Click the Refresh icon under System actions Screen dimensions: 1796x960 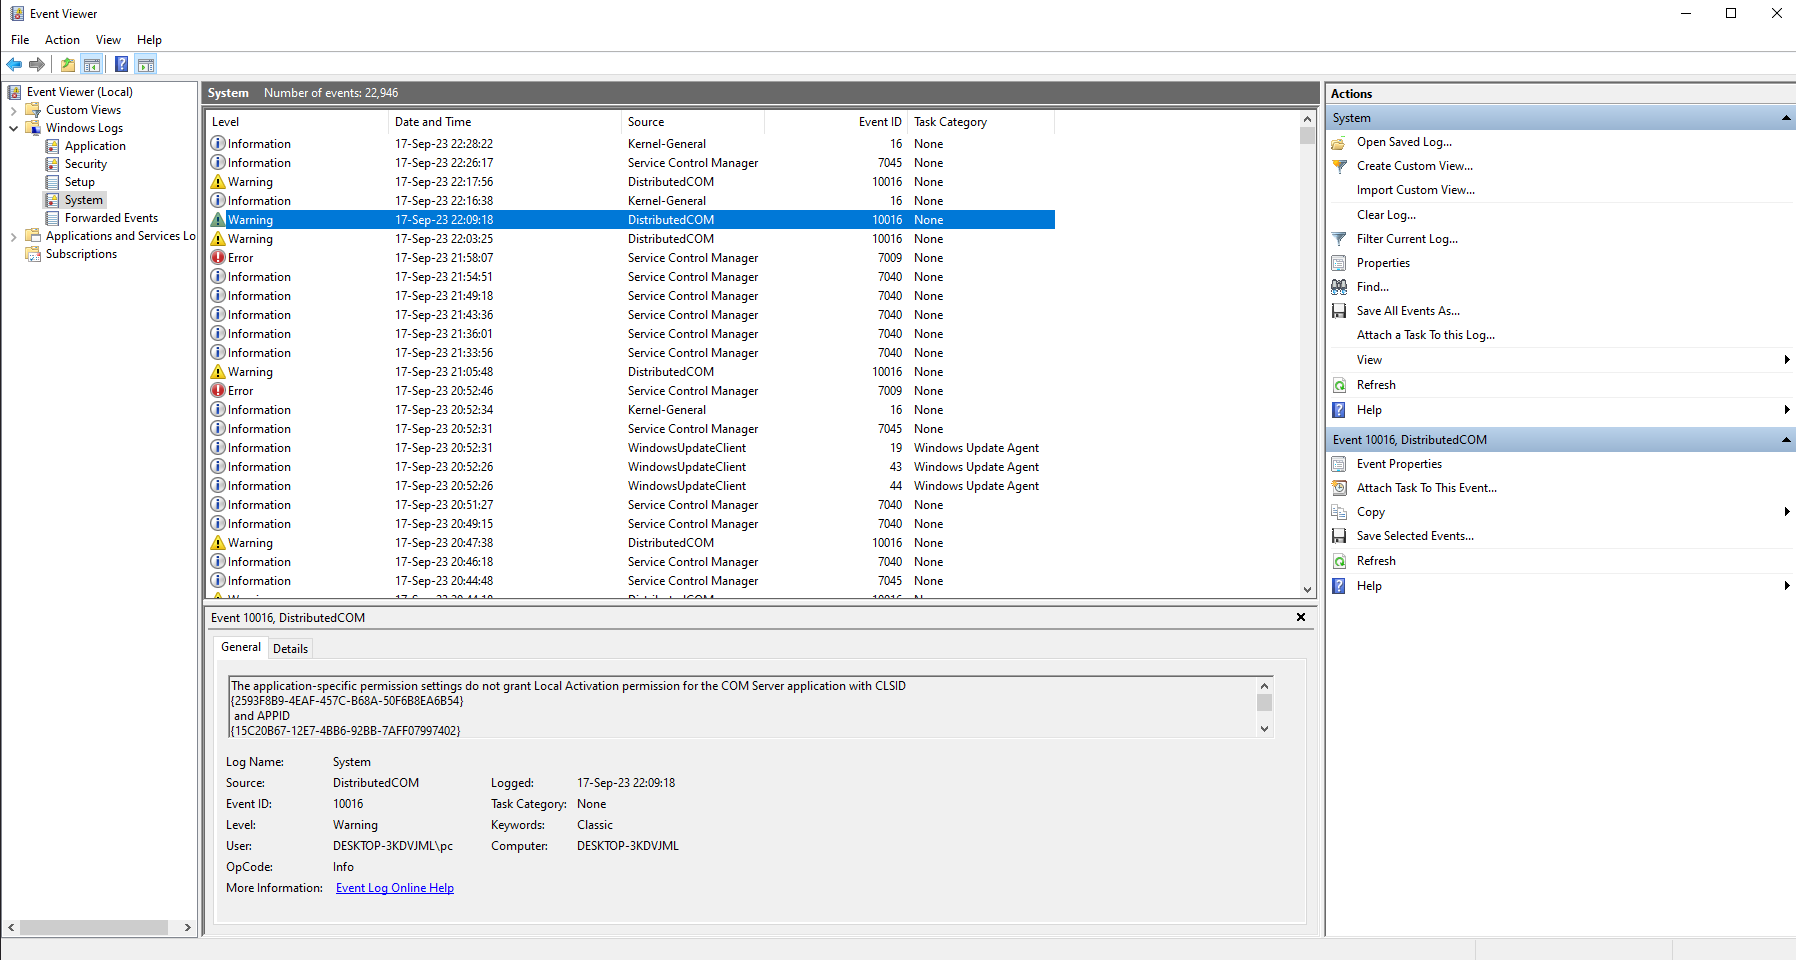pyautogui.click(x=1339, y=385)
